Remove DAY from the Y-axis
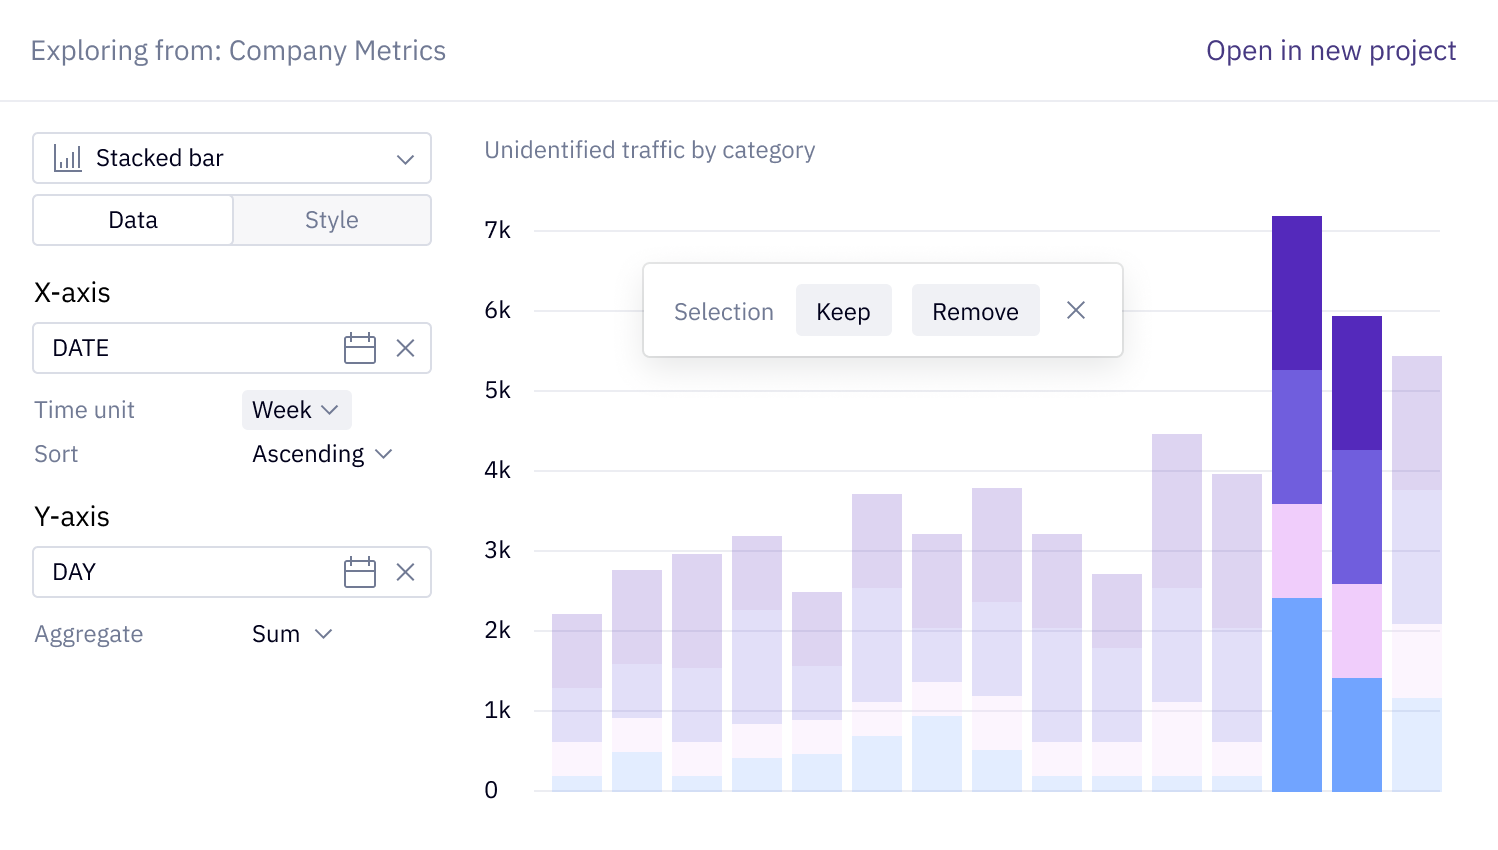 [406, 572]
